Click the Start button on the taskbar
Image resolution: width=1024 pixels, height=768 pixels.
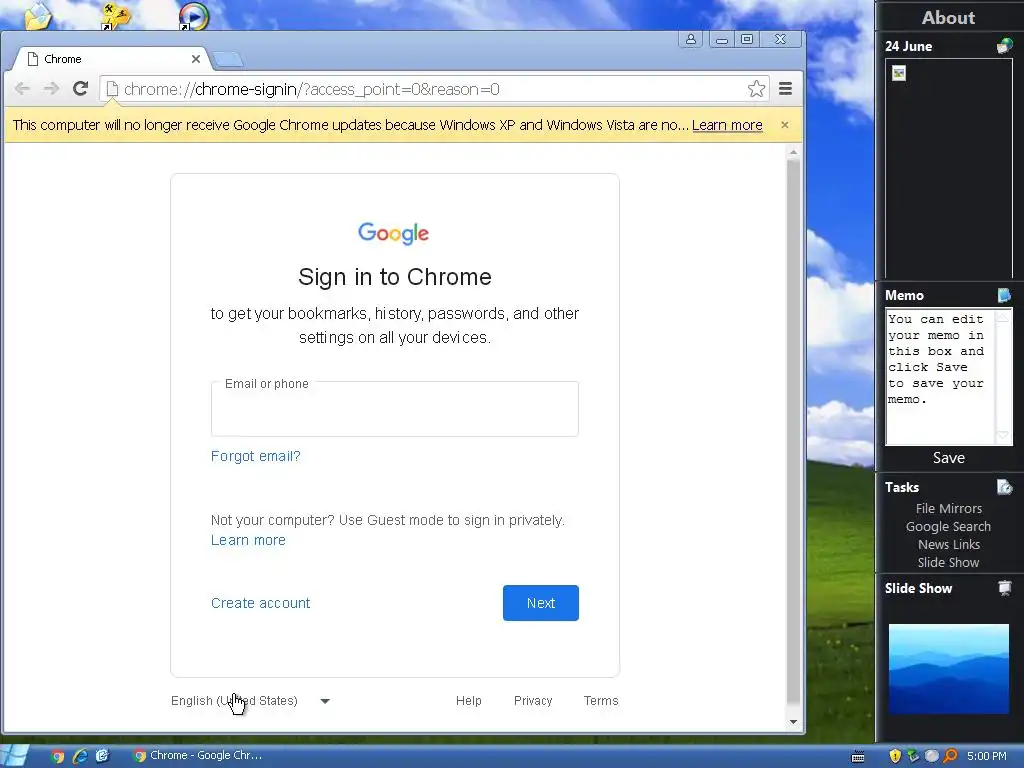tap(14, 756)
